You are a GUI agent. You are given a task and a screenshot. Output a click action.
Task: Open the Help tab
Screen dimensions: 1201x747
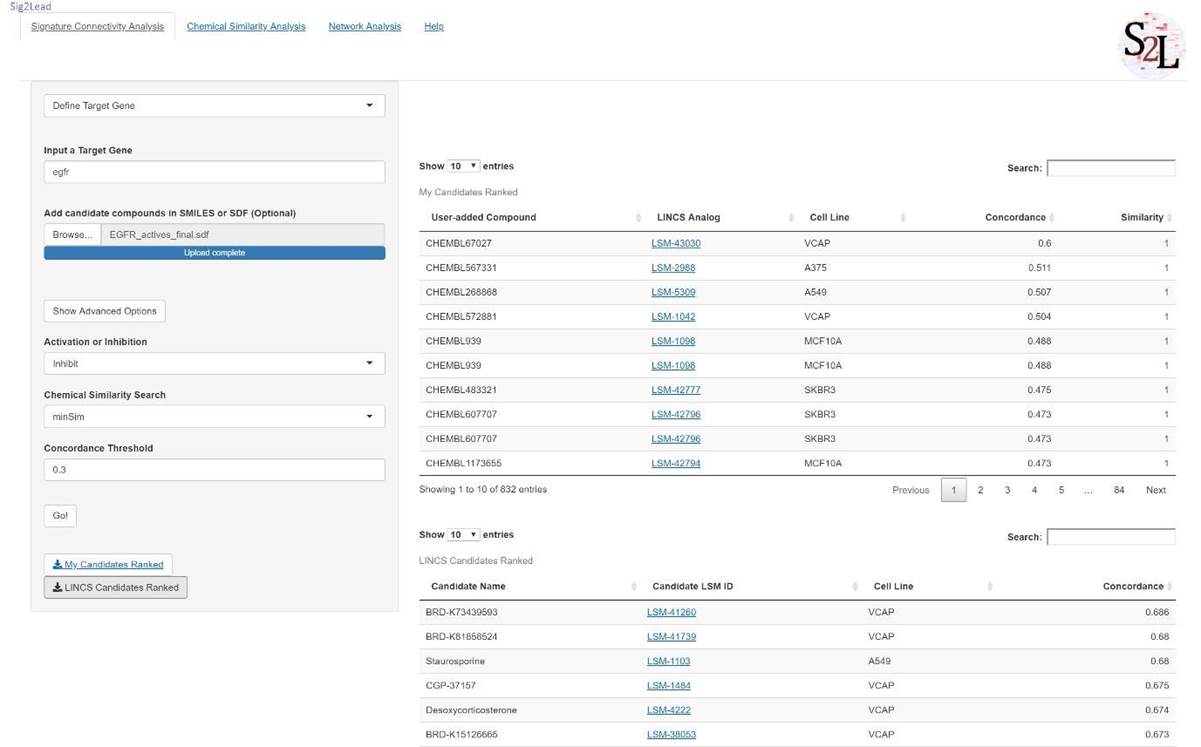click(x=434, y=27)
